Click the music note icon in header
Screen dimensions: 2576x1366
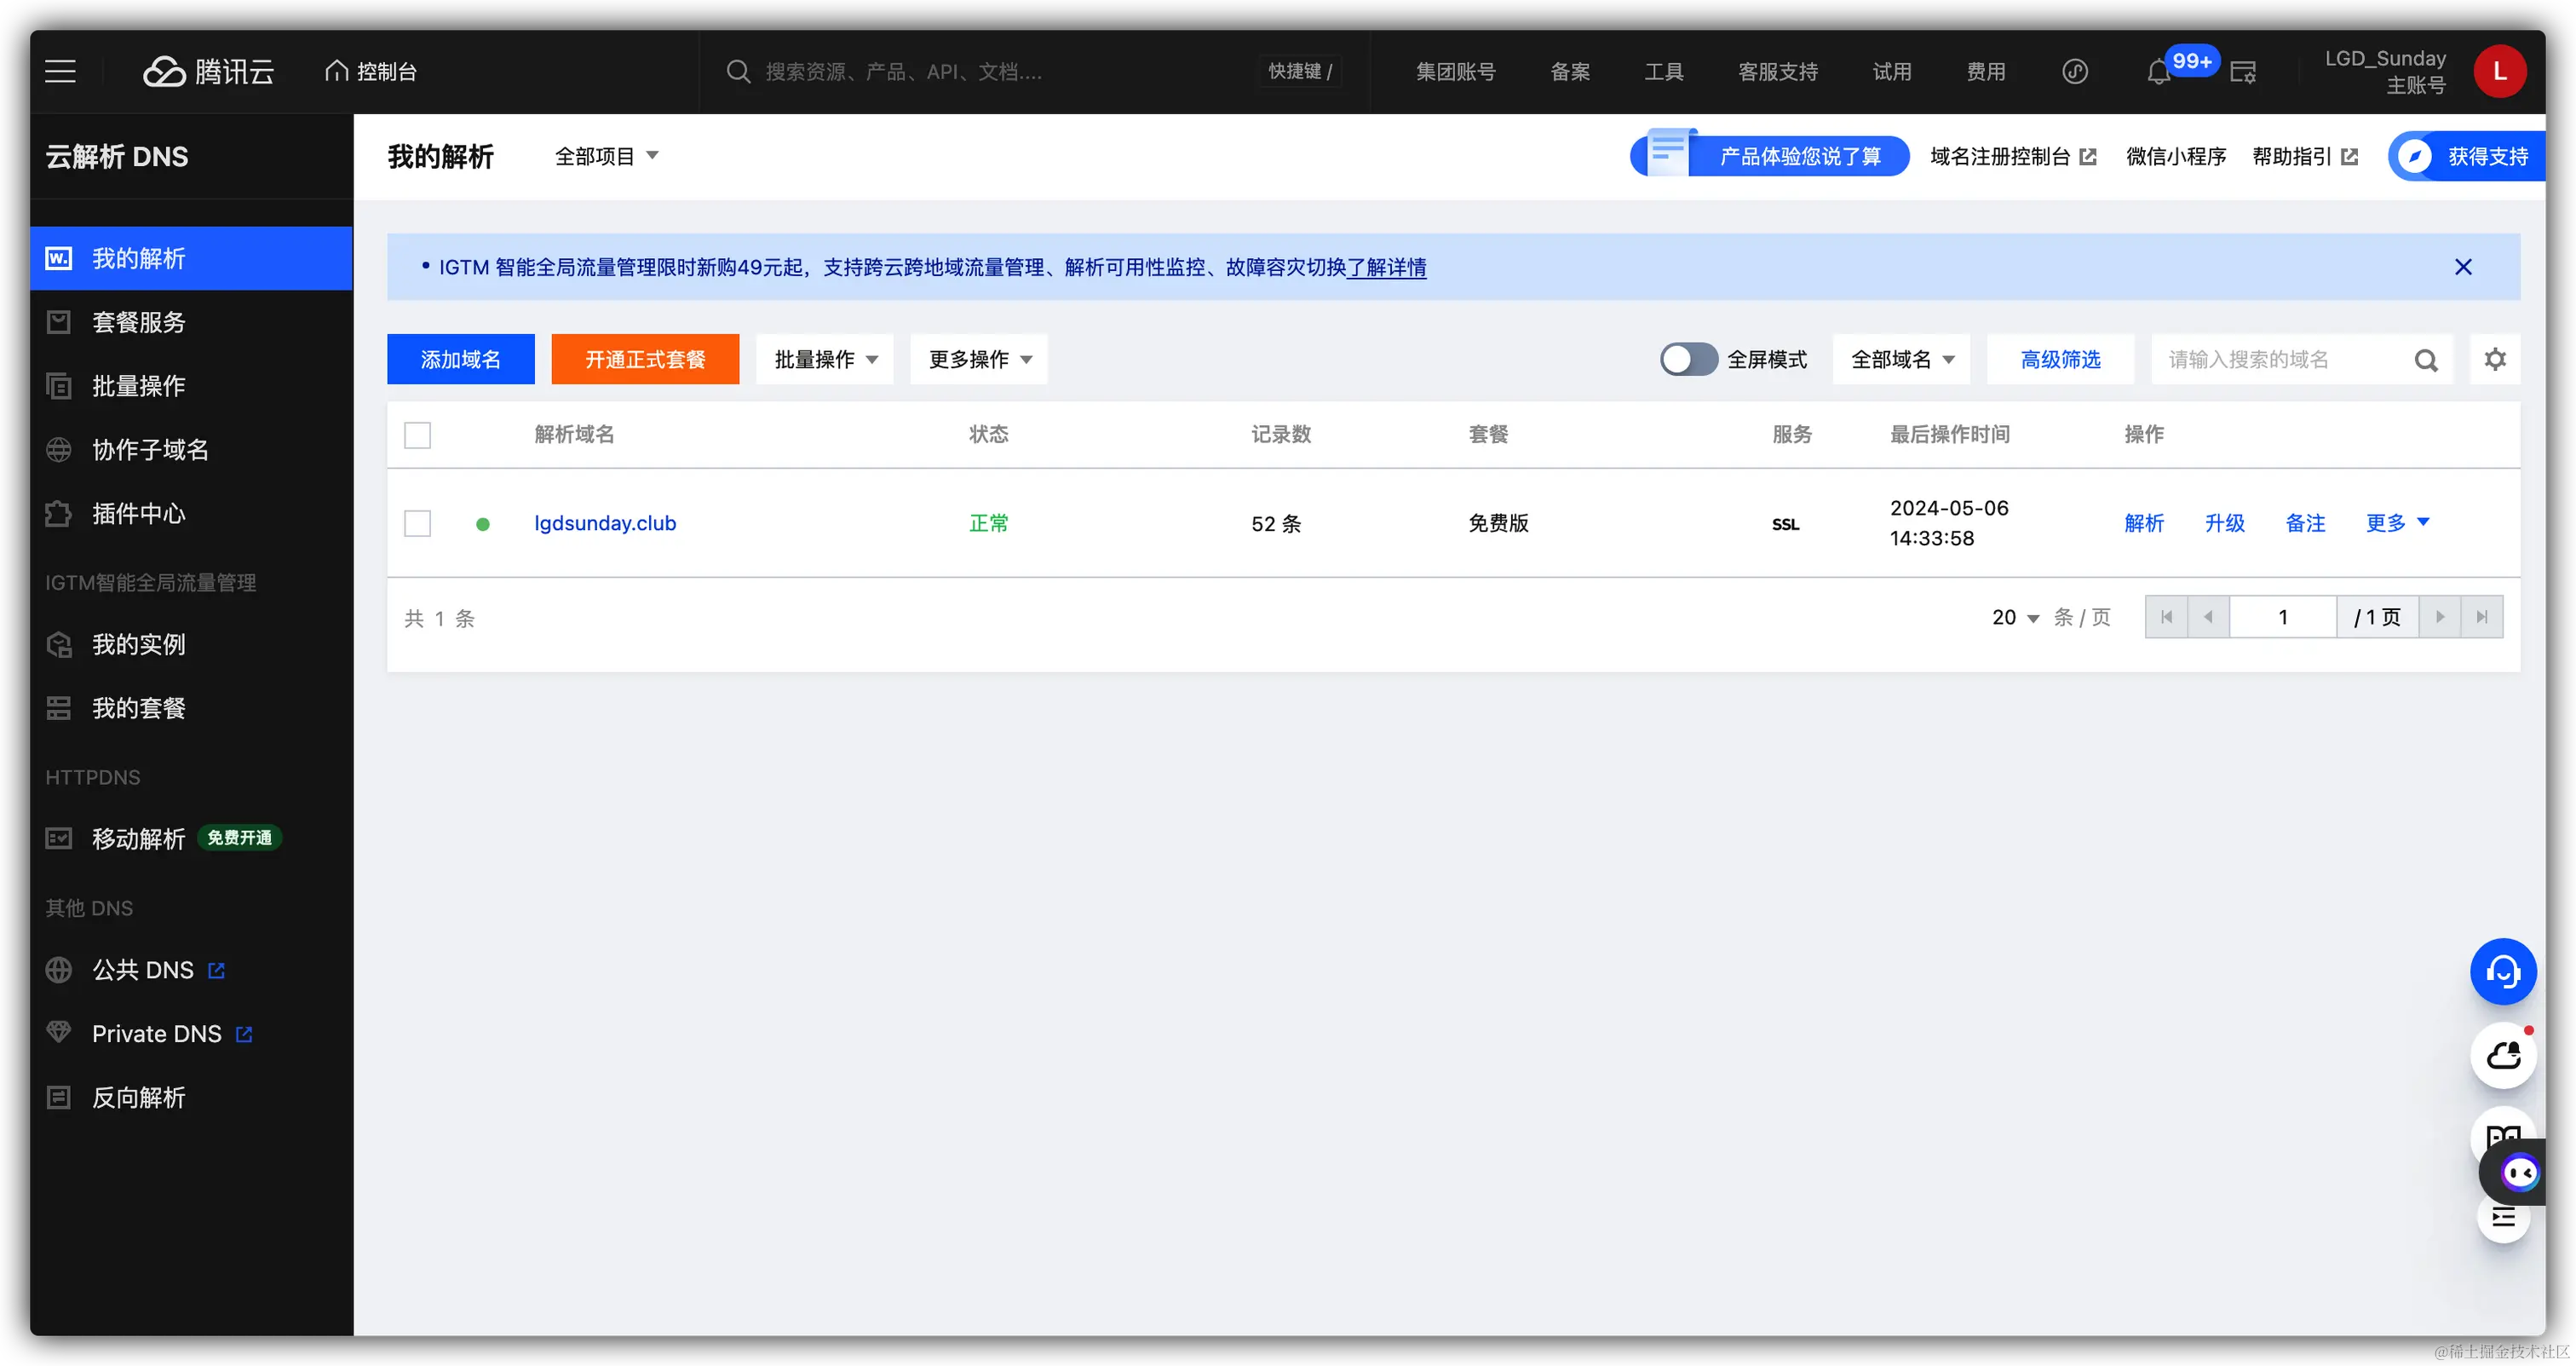pyautogui.click(x=2075, y=71)
